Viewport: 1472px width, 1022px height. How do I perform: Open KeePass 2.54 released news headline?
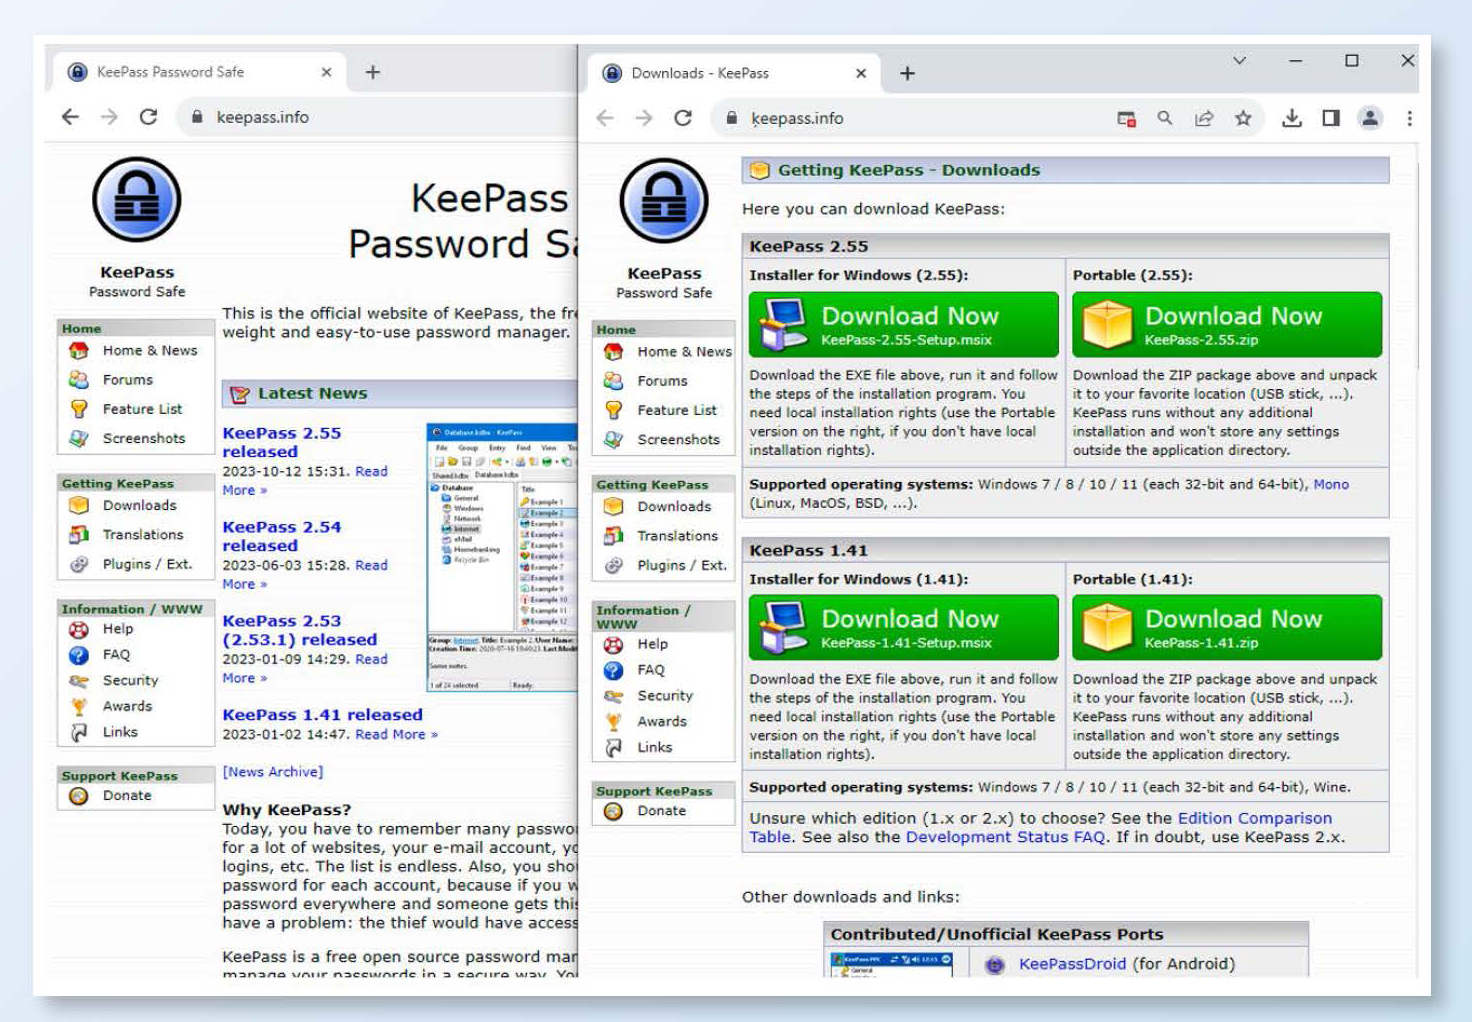281,536
